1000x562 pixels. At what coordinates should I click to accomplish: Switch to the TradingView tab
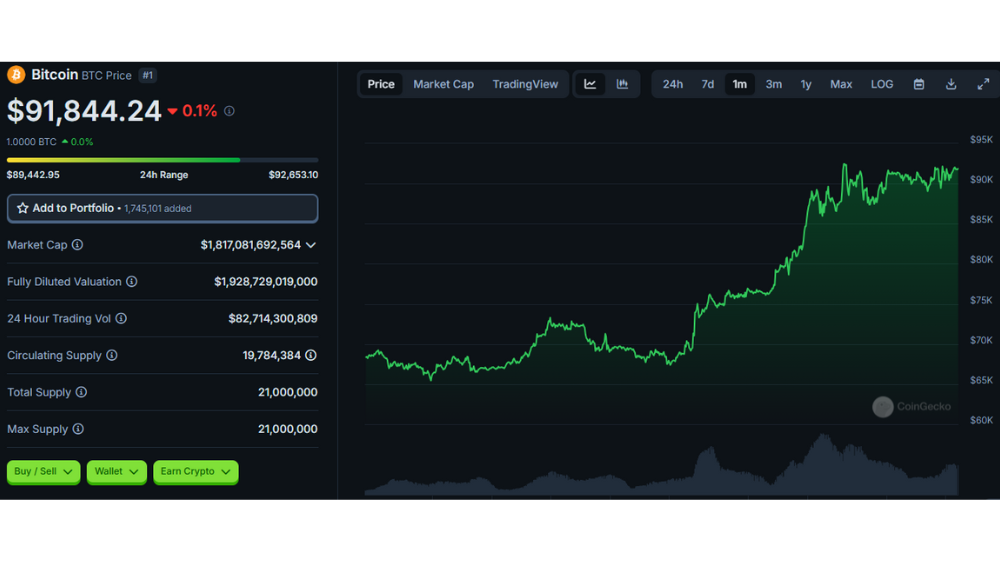pyautogui.click(x=525, y=84)
